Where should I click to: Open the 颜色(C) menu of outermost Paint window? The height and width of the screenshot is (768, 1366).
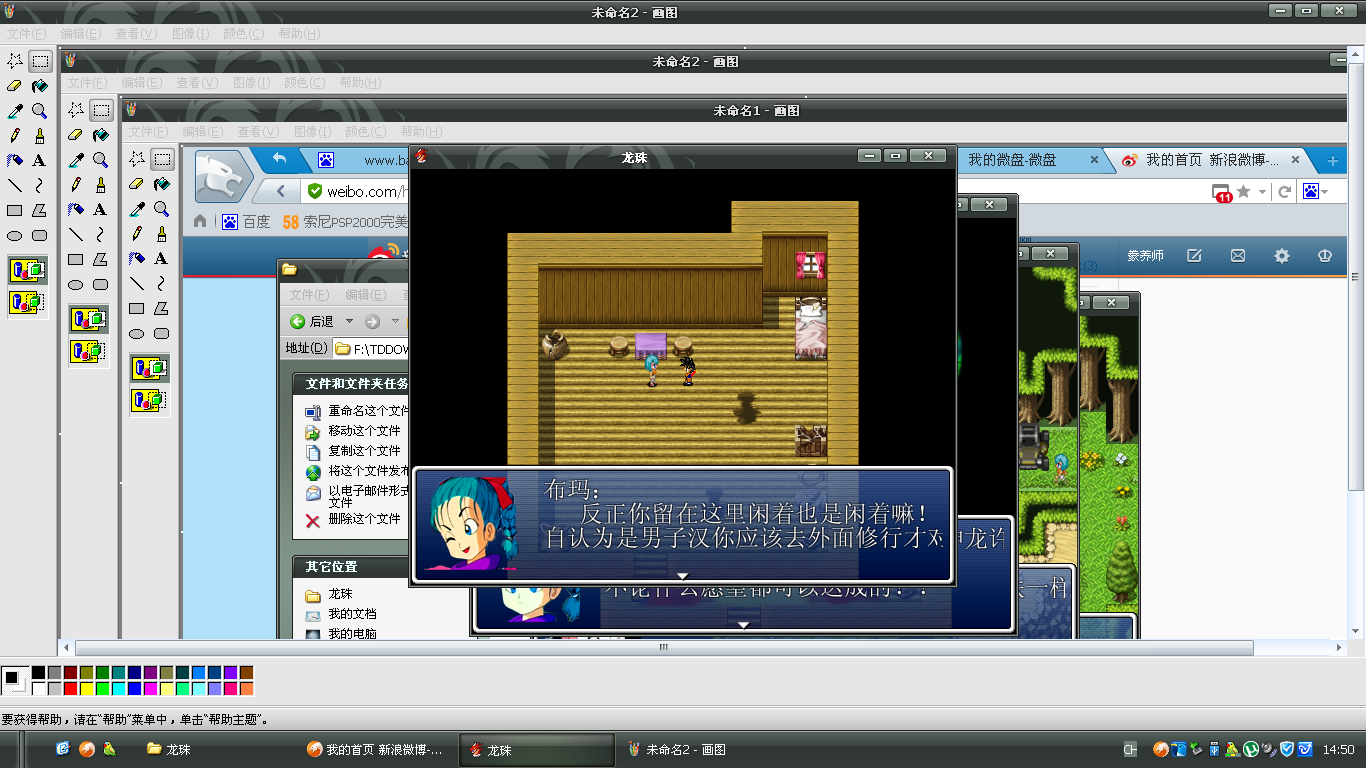243,34
